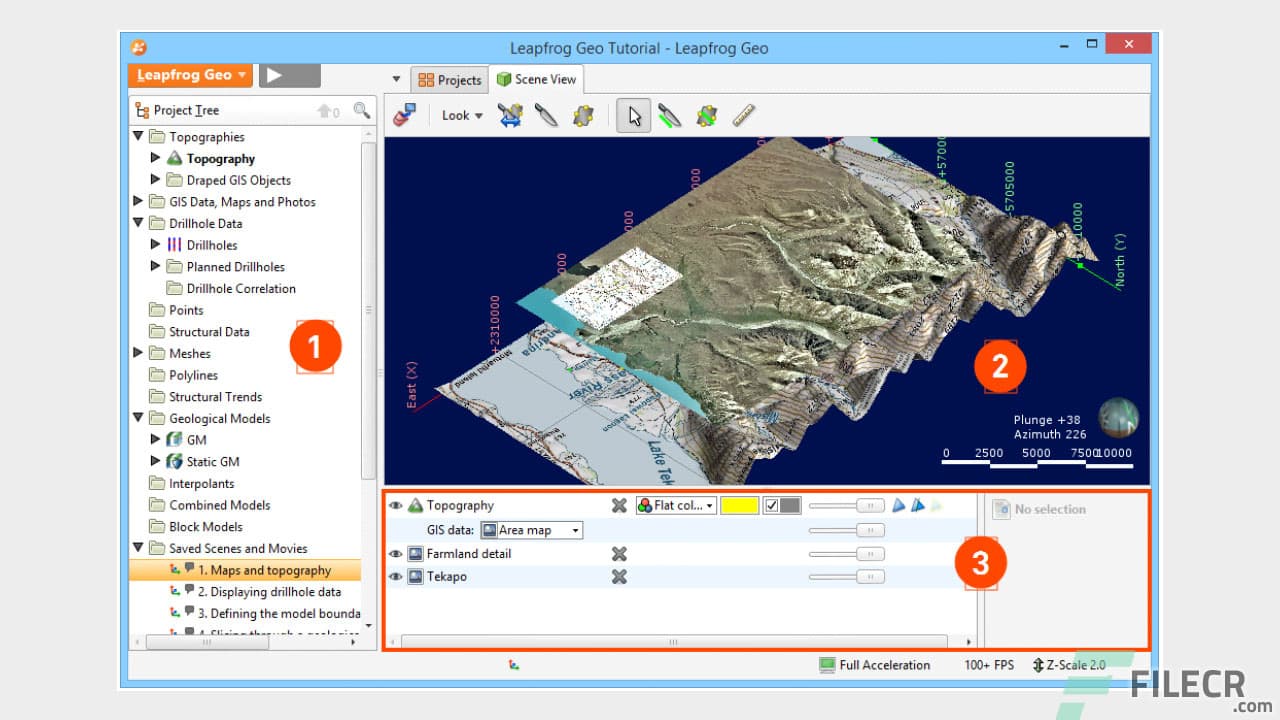Change GIS data from Area map dropdown
This screenshot has height=720, width=1280.
[x=530, y=529]
